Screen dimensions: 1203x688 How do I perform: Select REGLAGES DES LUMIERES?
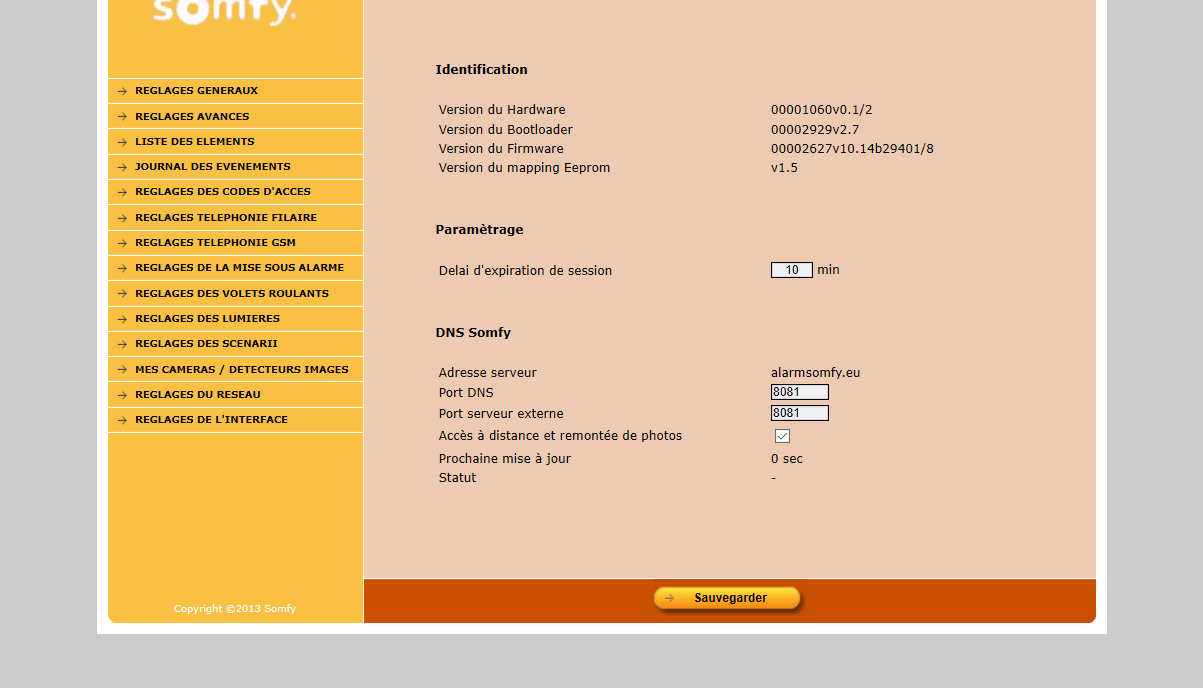(235, 319)
